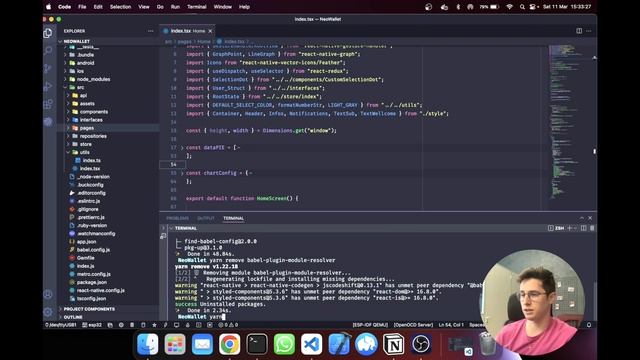Close the terminal panel
Image resolution: width=640 pixels, height=360 pixels.
tap(590, 218)
